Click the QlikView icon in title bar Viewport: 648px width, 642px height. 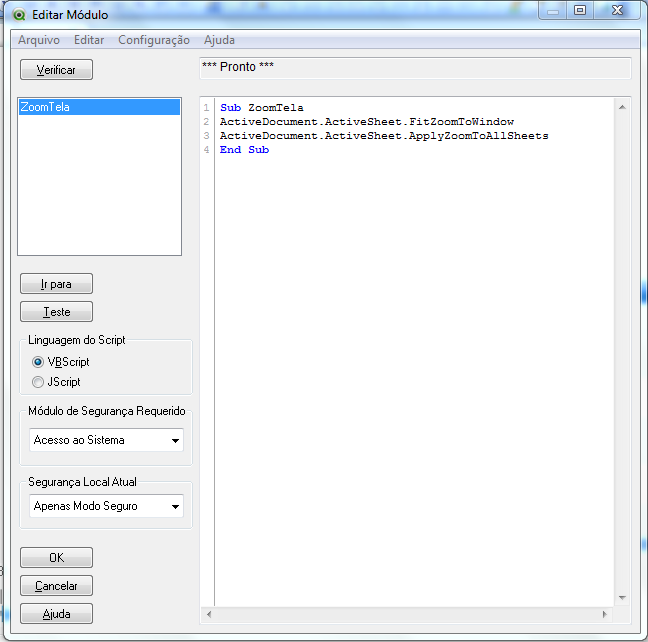(x=18, y=15)
